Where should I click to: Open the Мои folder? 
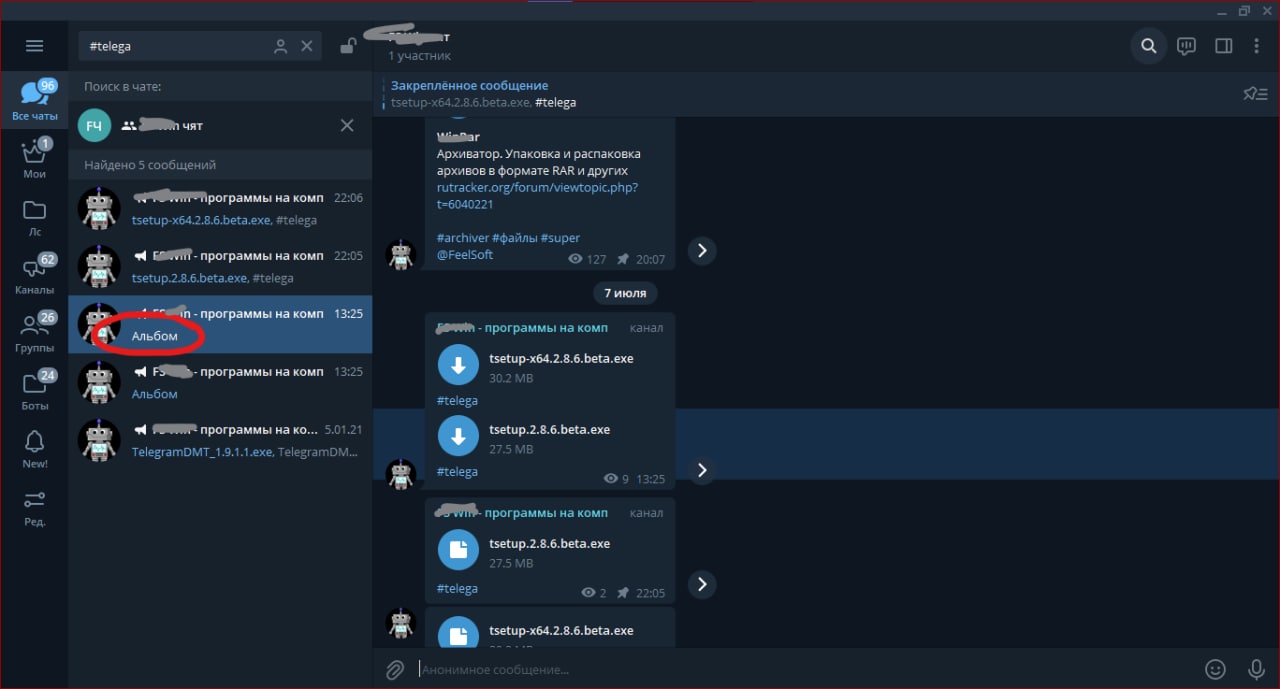click(35, 159)
